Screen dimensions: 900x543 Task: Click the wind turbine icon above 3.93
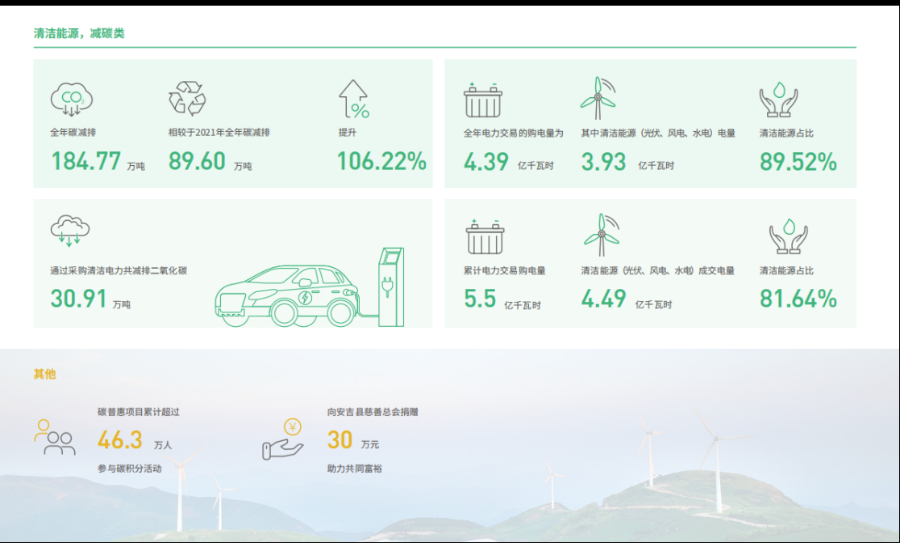click(599, 98)
